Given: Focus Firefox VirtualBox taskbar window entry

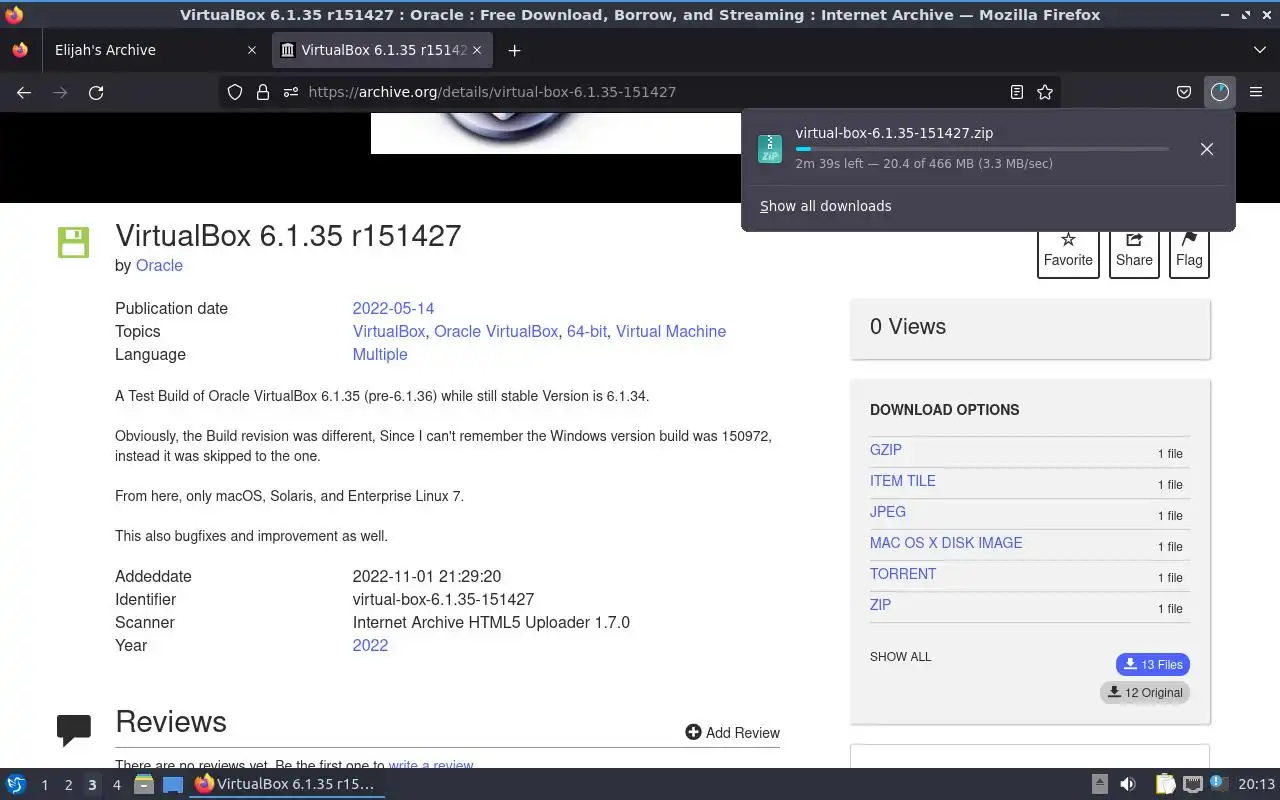Looking at the screenshot, I should pos(287,784).
